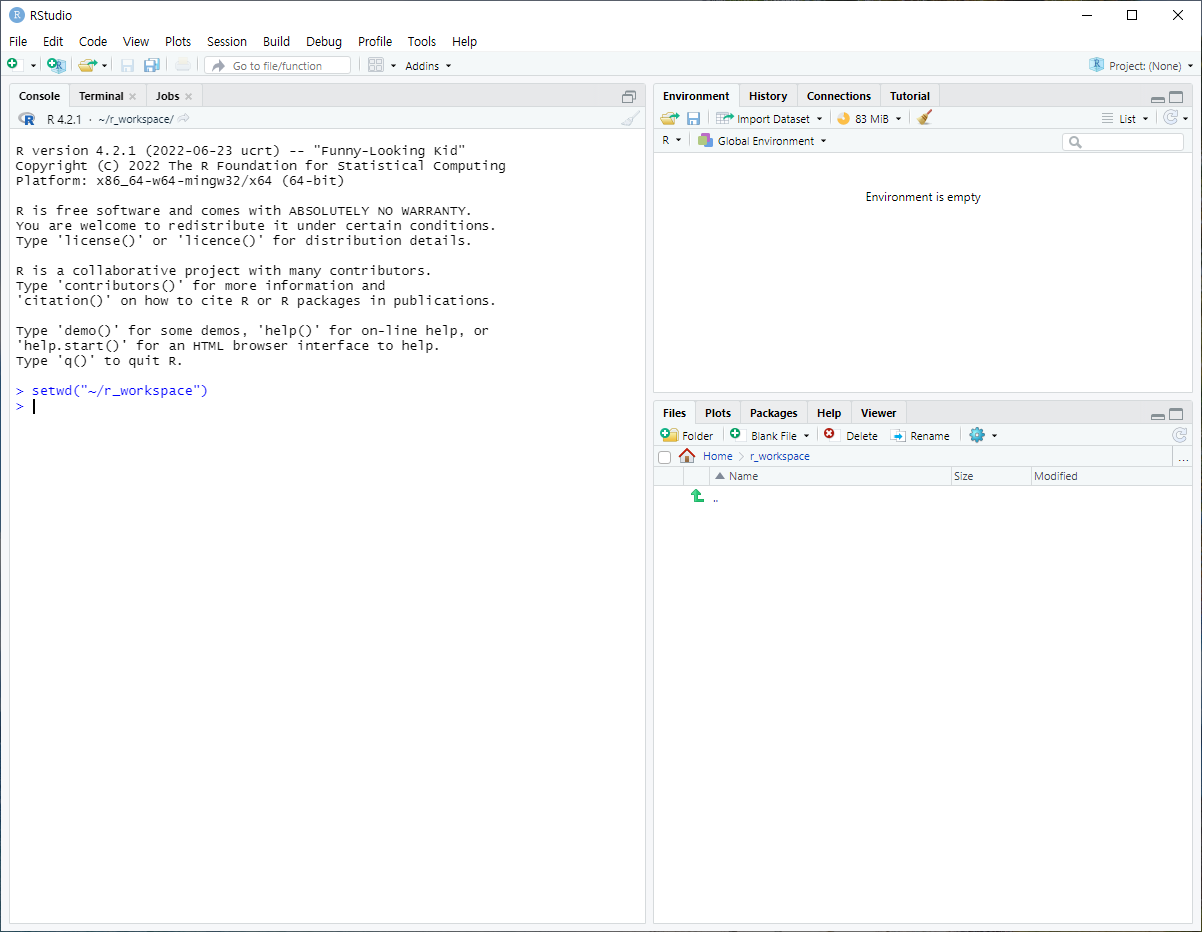Image resolution: width=1202 pixels, height=932 pixels.
Task: Go to the Home directory link
Action: [717, 456]
